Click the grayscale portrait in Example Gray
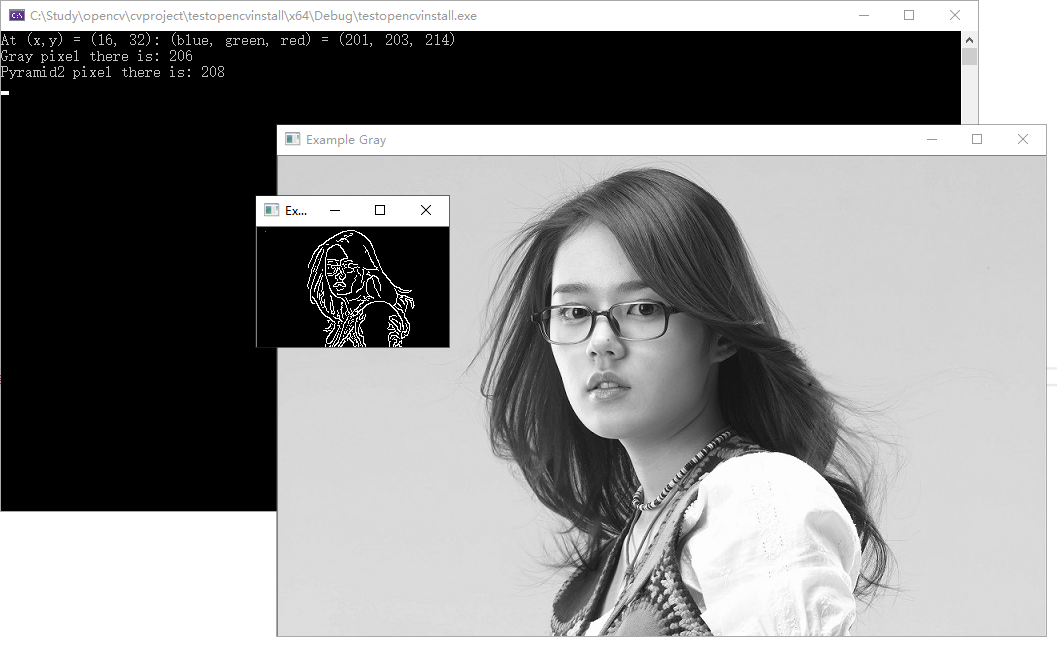Screen dimensions: 1057x656 tap(661, 396)
